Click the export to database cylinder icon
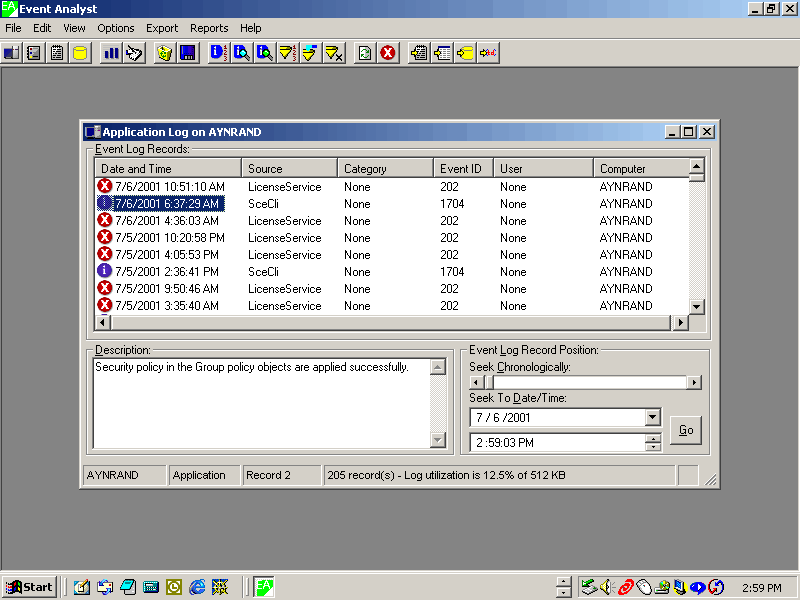This screenshot has width=800, height=600. tap(465, 53)
